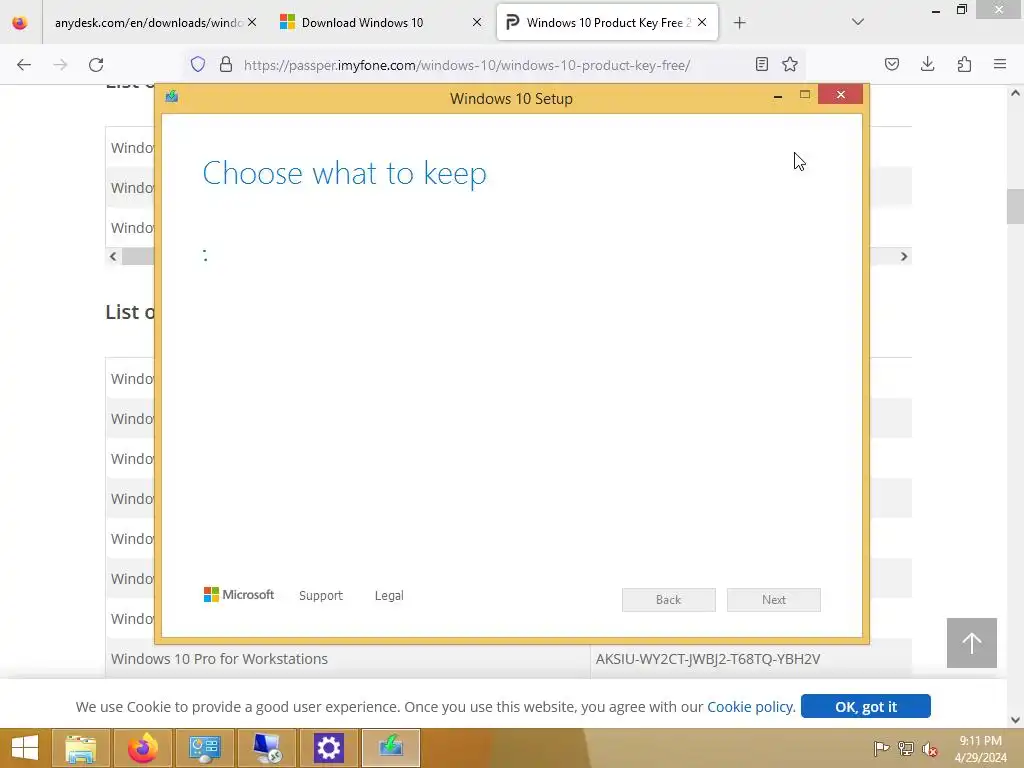Minimize the Firefox window

936,10
